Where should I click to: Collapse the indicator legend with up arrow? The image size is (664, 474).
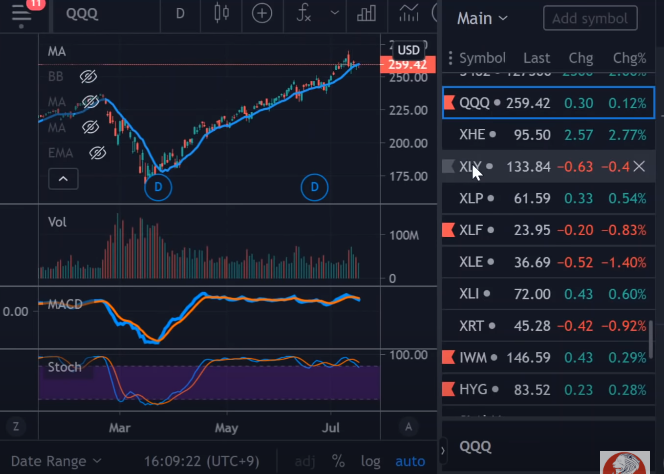(x=63, y=179)
